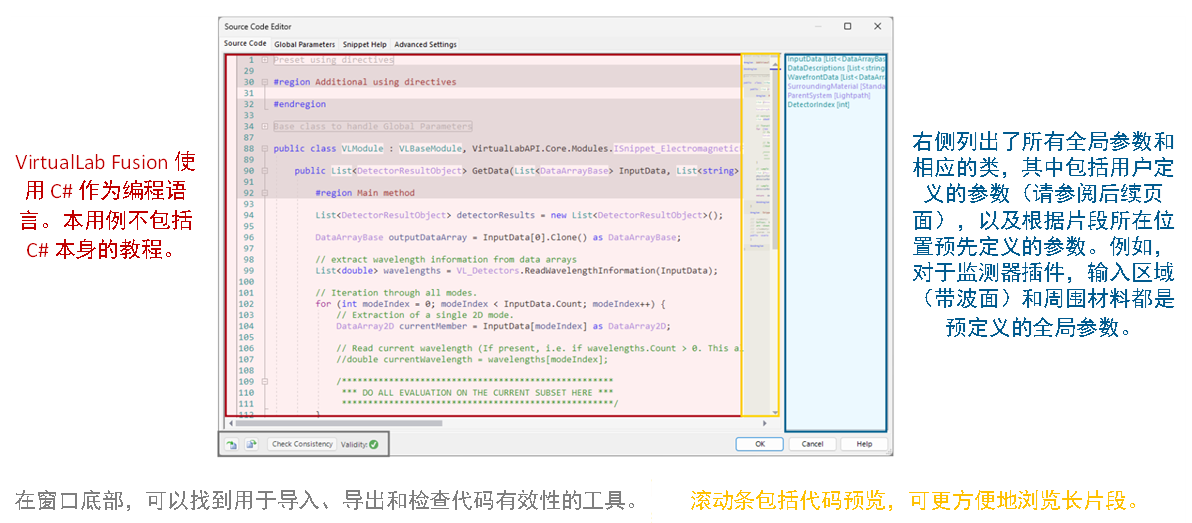Select WavefrontData in the parameter list
Image resolution: width=1192 pixels, height=523 pixels.
point(836,77)
